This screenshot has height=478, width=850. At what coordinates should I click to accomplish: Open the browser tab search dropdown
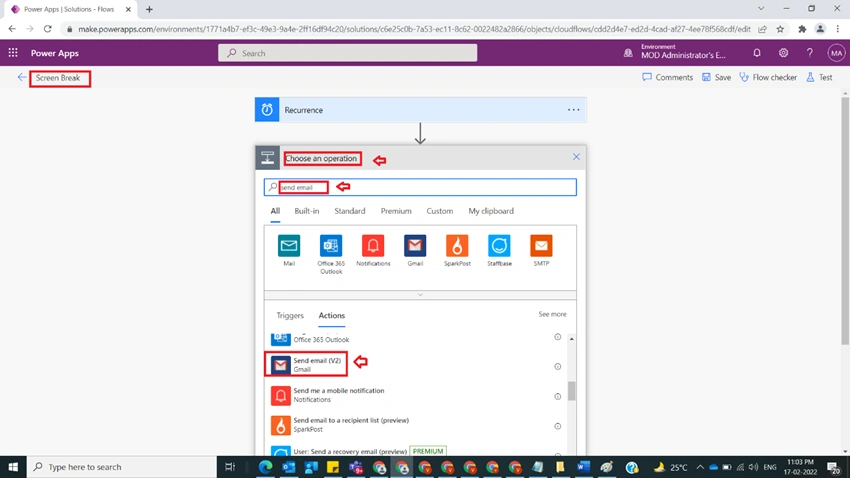pos(761,9)
